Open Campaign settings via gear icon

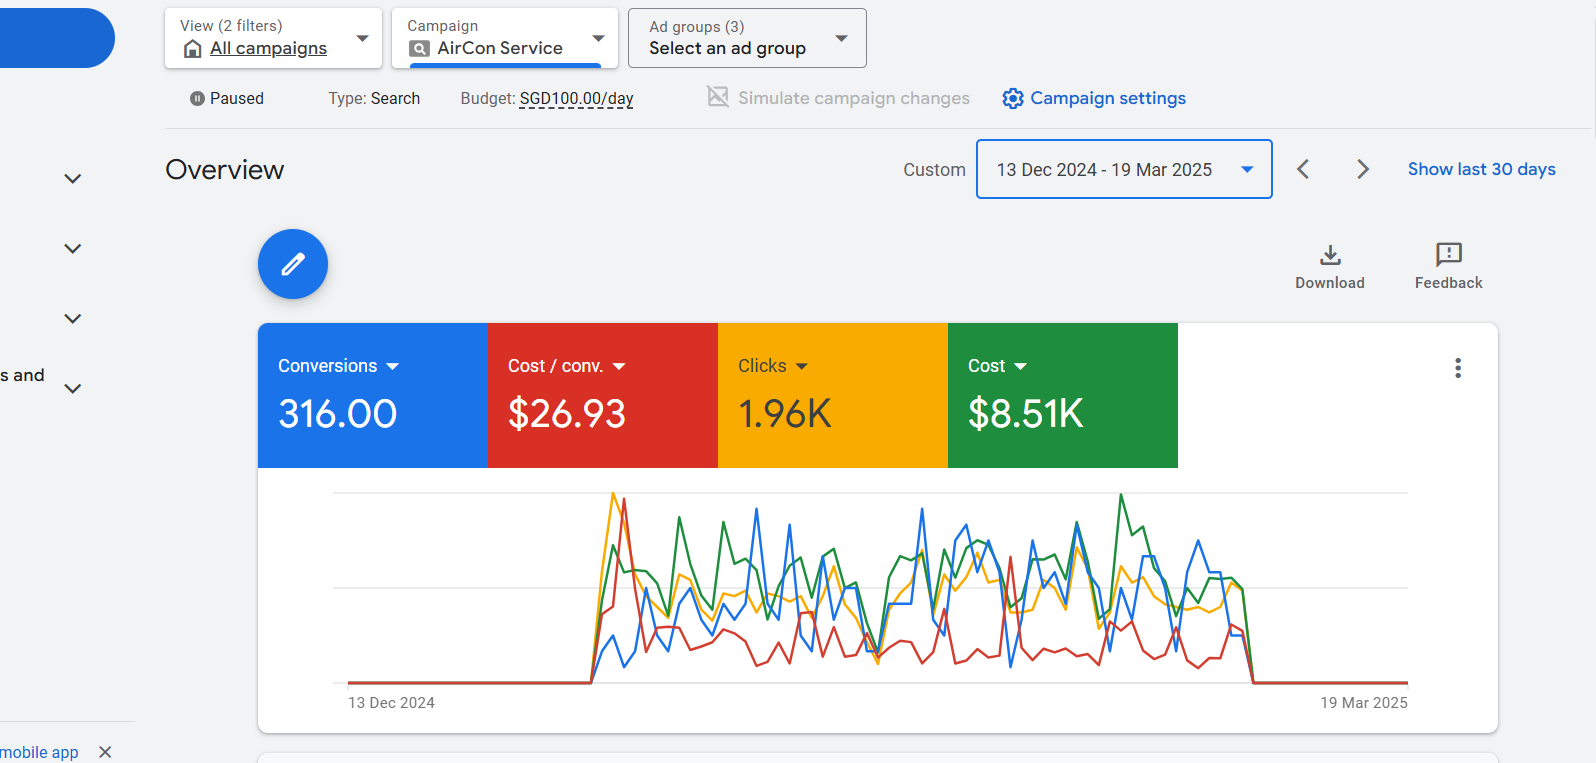(x=1013, y=98)
